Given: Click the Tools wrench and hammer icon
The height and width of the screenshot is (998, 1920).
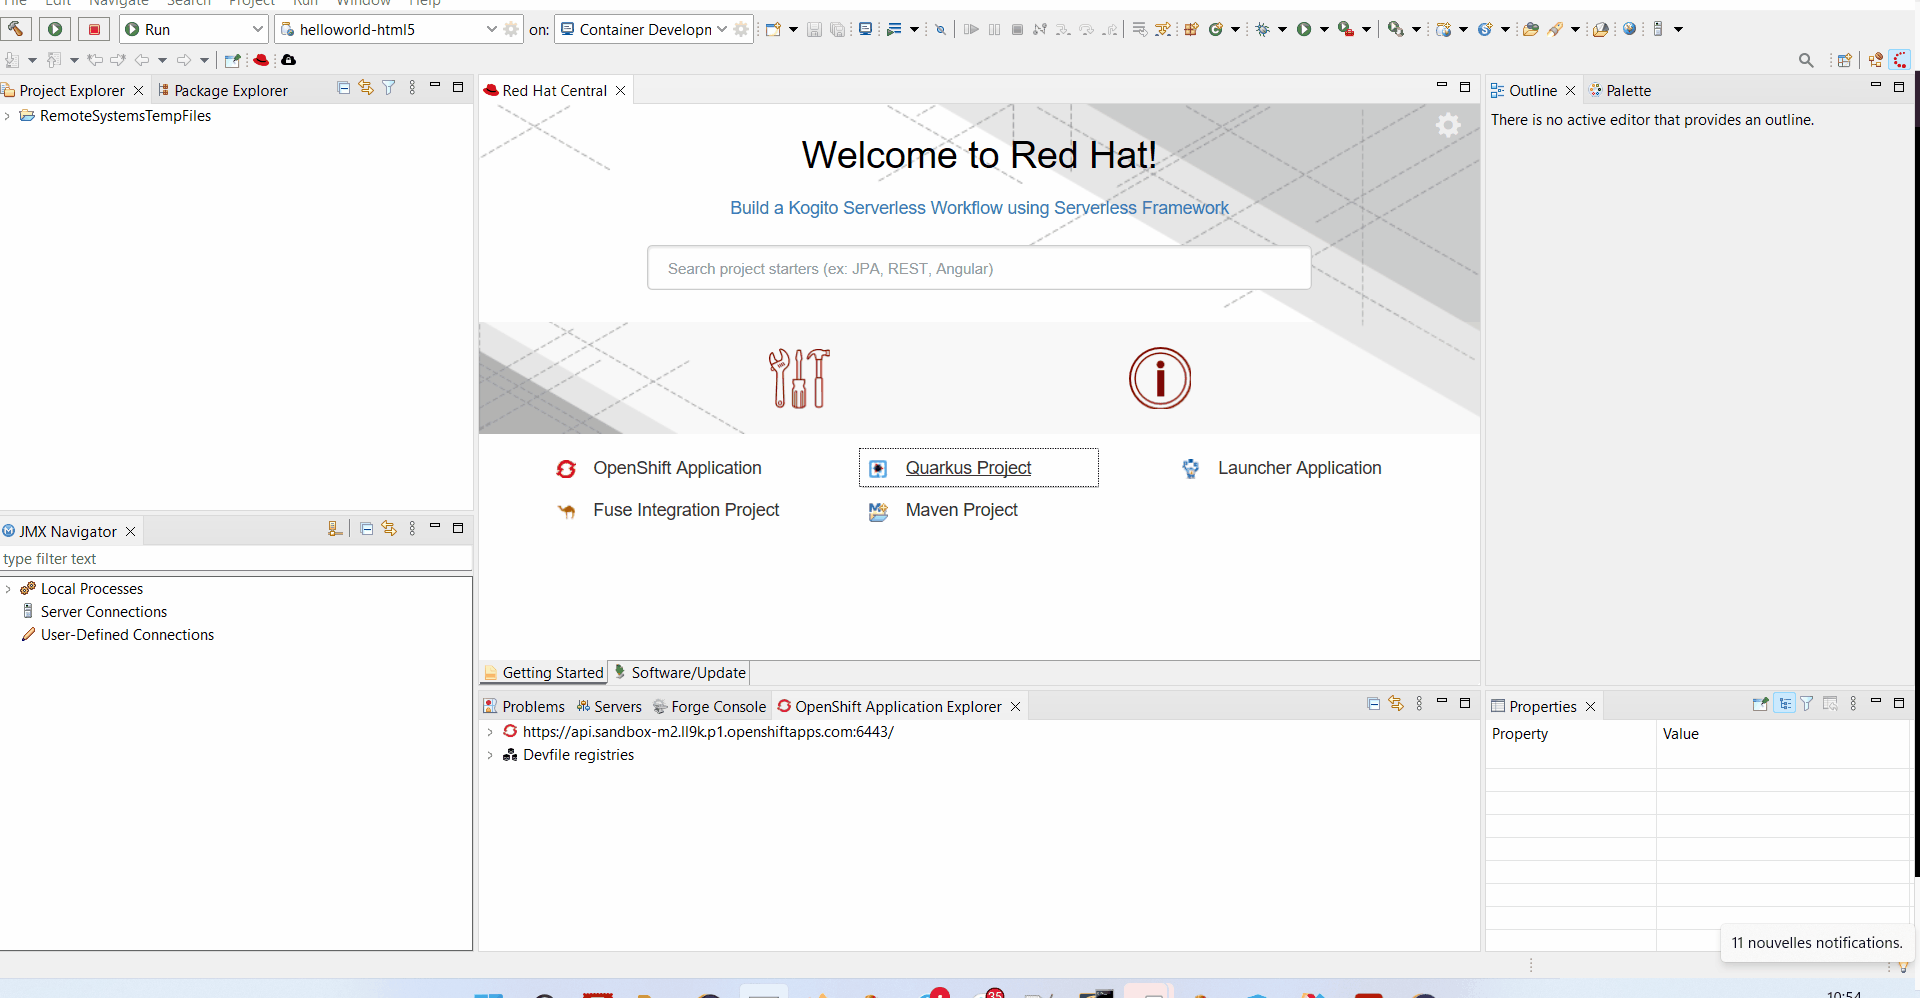Looking at the screenshot, I should point(799,378).
